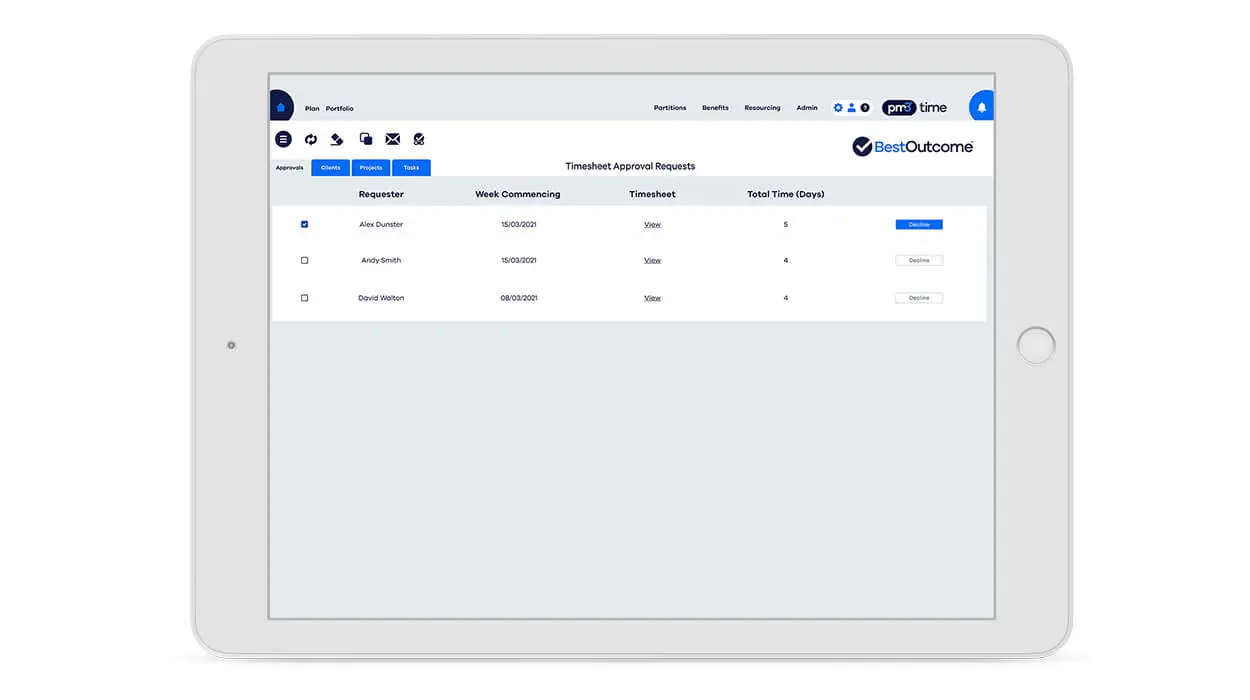View David Walton's timesheet
The width and height of the screenshot is (1250, 700).
[x=653, y=298]
